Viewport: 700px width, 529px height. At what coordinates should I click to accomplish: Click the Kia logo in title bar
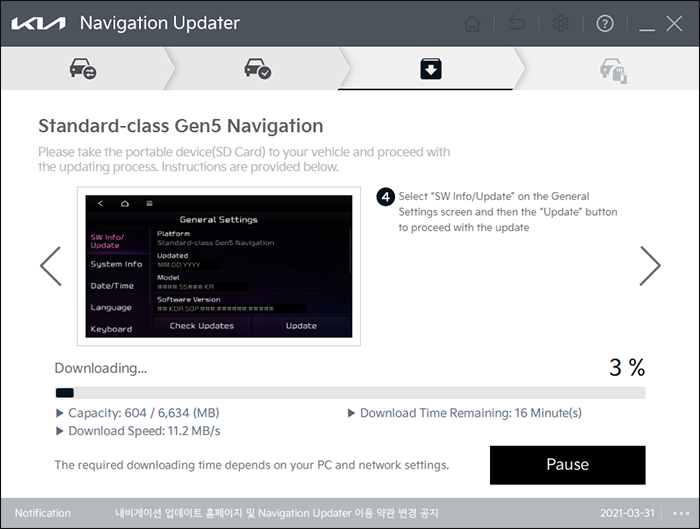pyautogui.click(x=38, y=23)
